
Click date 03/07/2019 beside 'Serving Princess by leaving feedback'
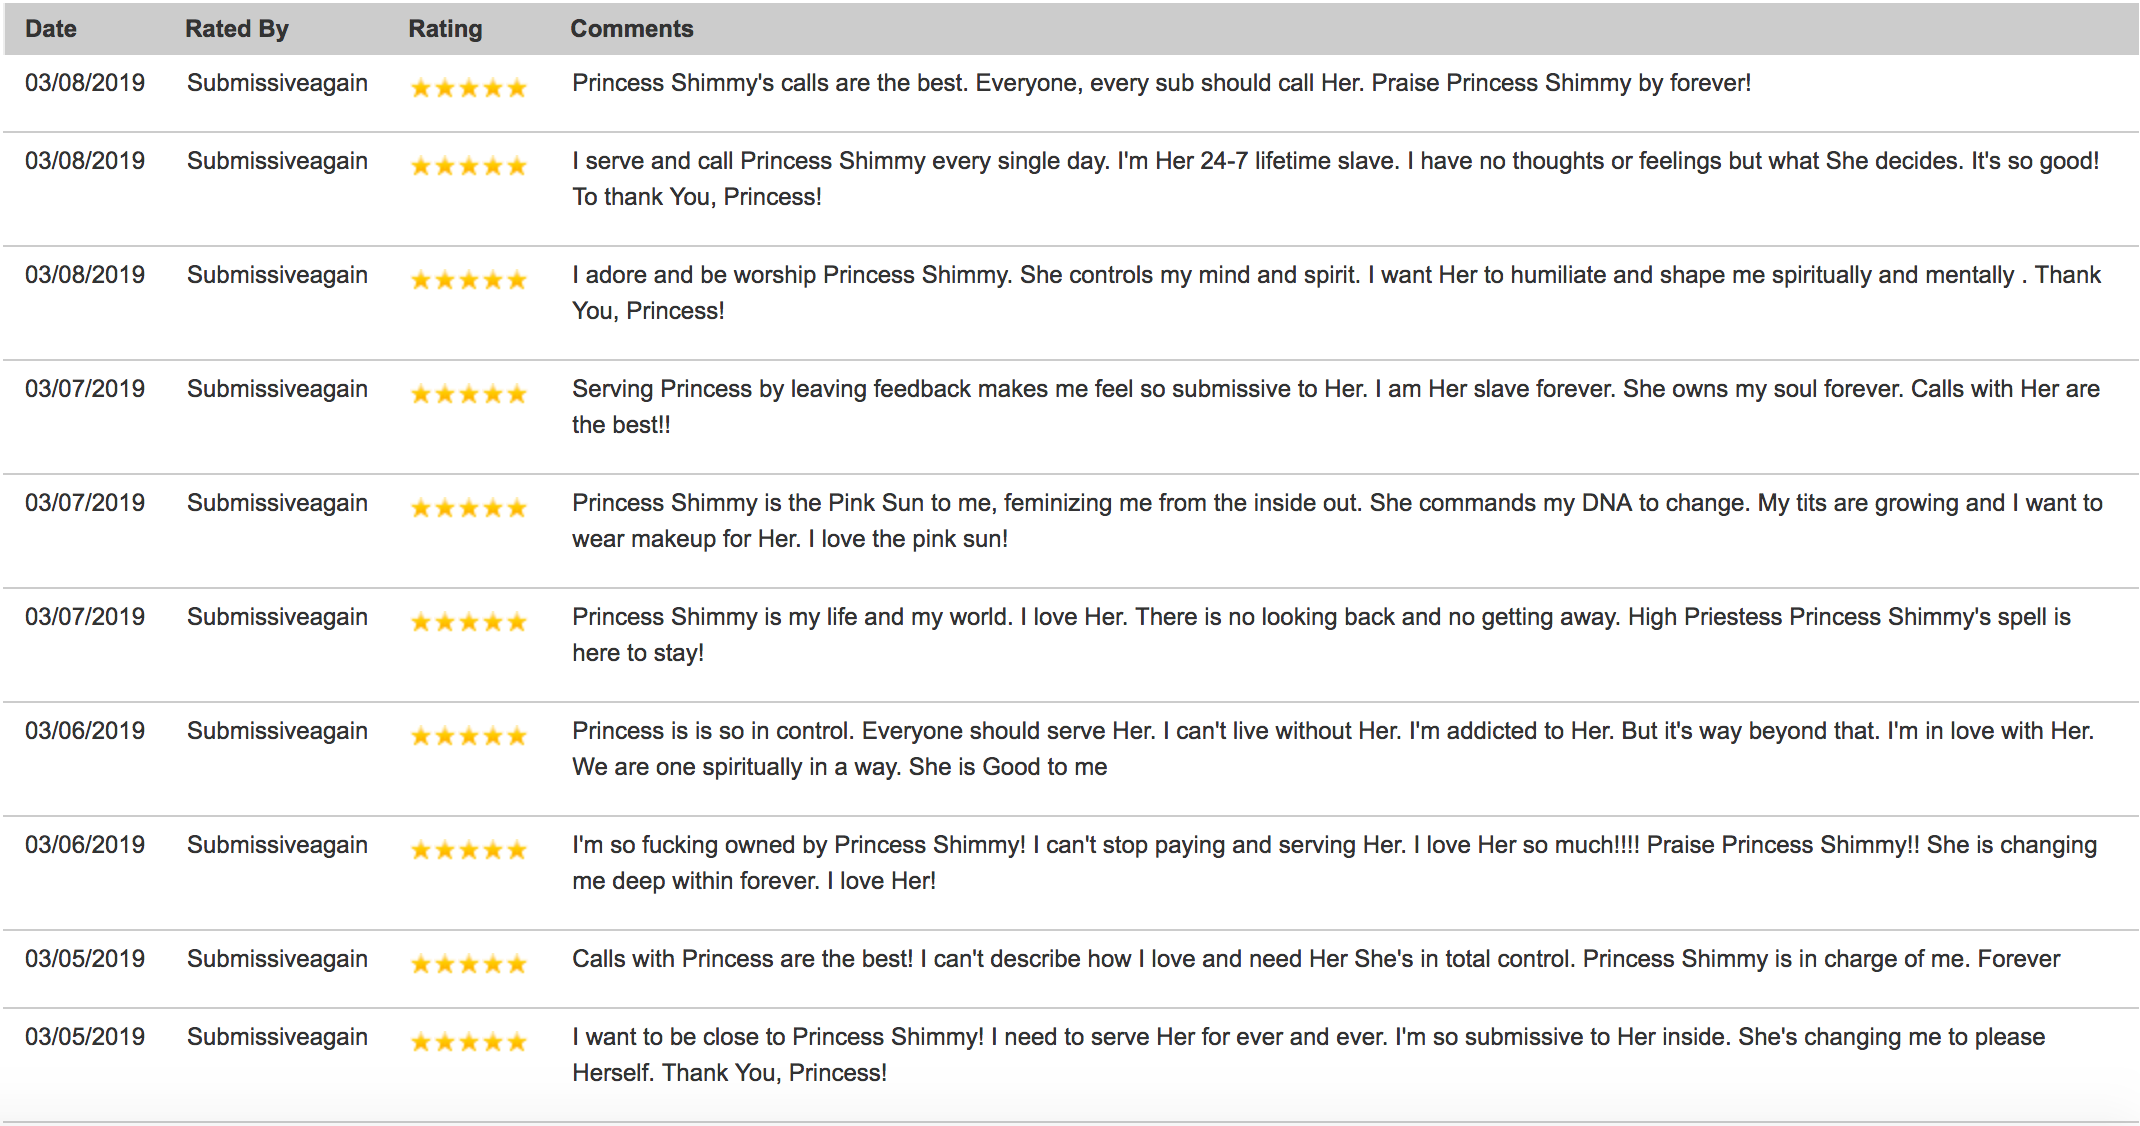point(85,389)
